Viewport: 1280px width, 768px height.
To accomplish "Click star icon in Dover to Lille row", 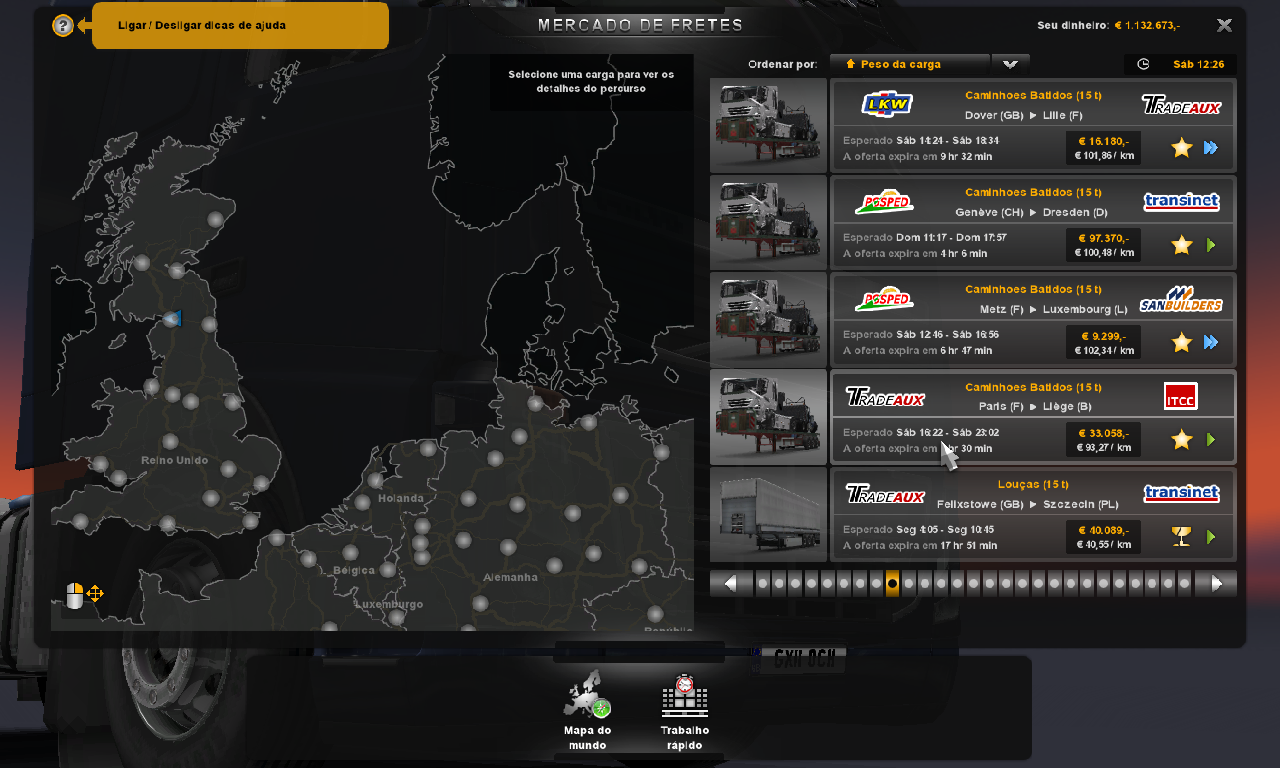I will pos(1182,148).
